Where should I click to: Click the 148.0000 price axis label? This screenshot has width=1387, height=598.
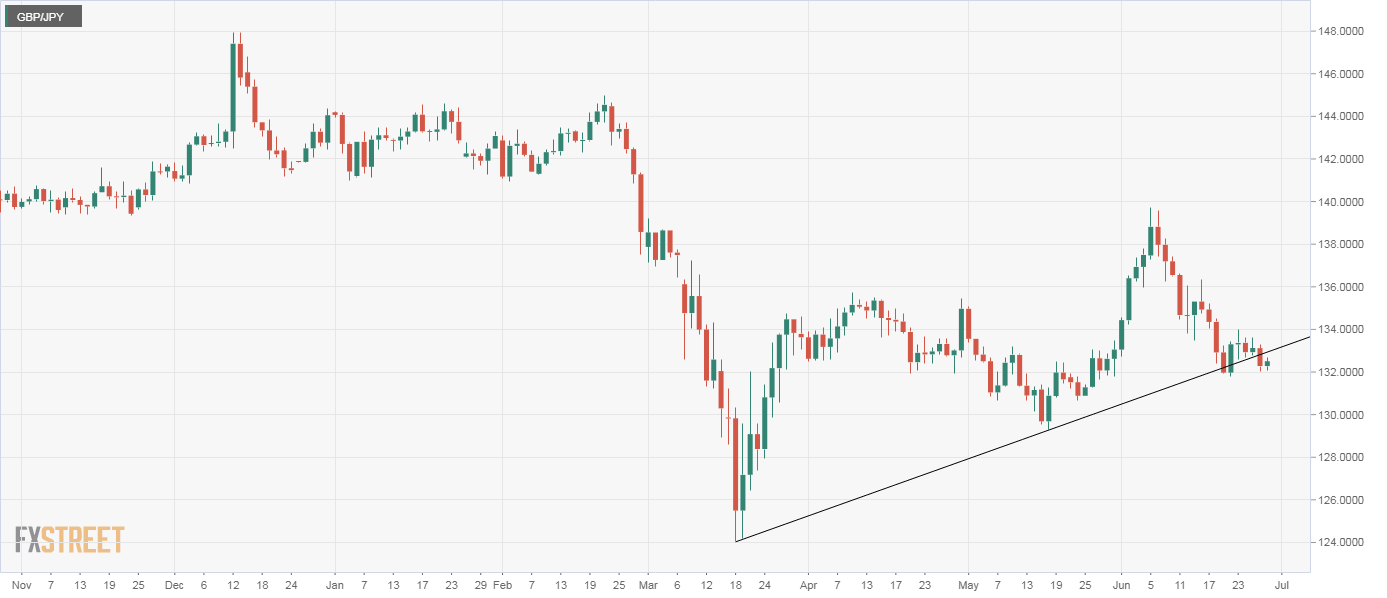click(x=1343, y=31)
